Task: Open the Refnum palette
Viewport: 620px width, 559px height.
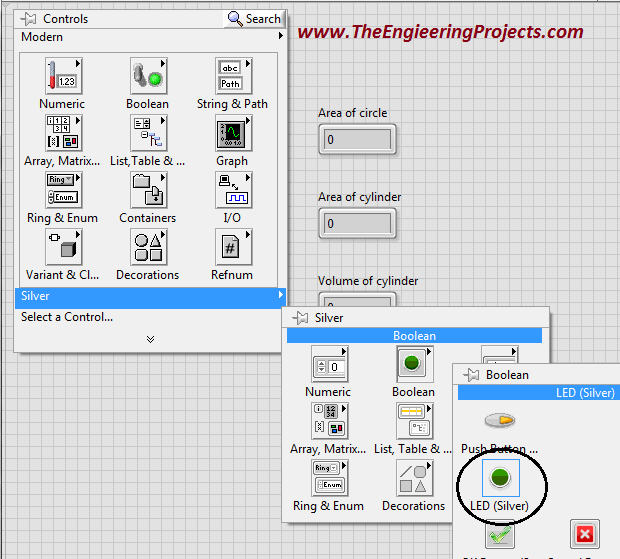Action: [233, 247]
